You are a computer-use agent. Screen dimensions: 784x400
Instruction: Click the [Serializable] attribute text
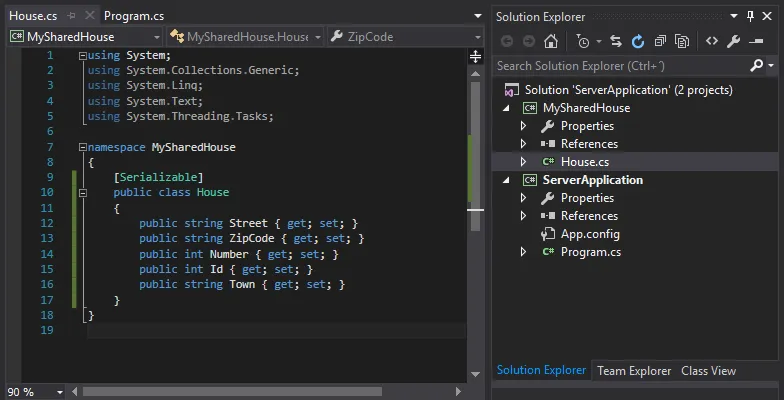pos(158,178)
